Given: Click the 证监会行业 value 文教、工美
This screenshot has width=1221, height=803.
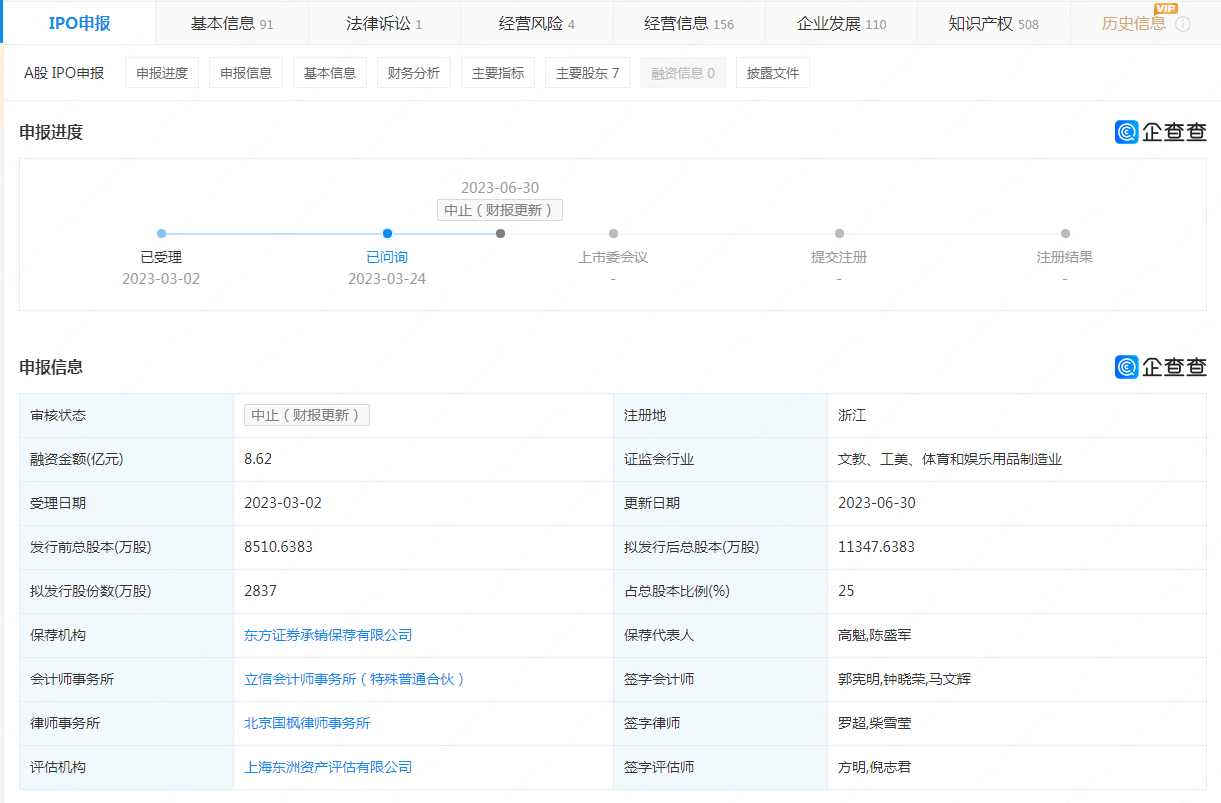Looking at the screenshot, I should [x=950, y=459].
